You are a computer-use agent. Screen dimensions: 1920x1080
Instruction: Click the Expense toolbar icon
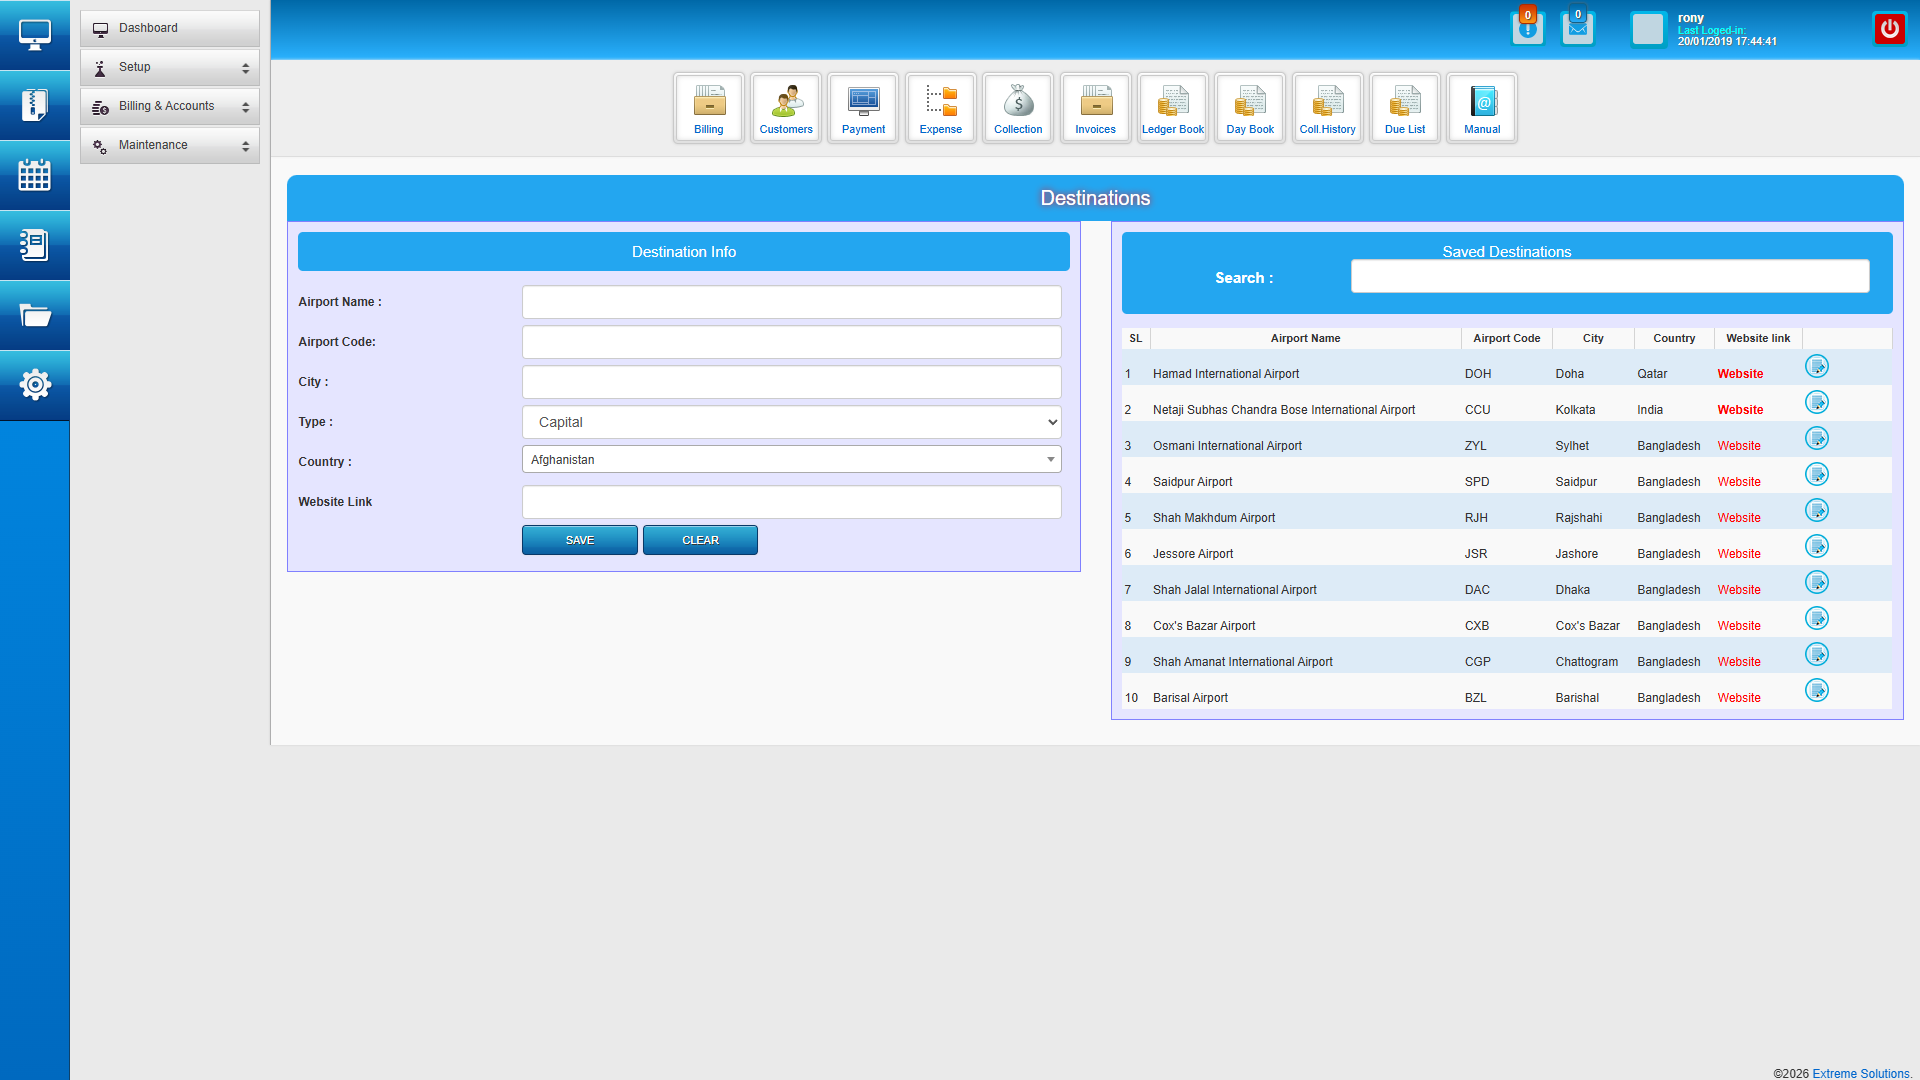coord(940,107)
